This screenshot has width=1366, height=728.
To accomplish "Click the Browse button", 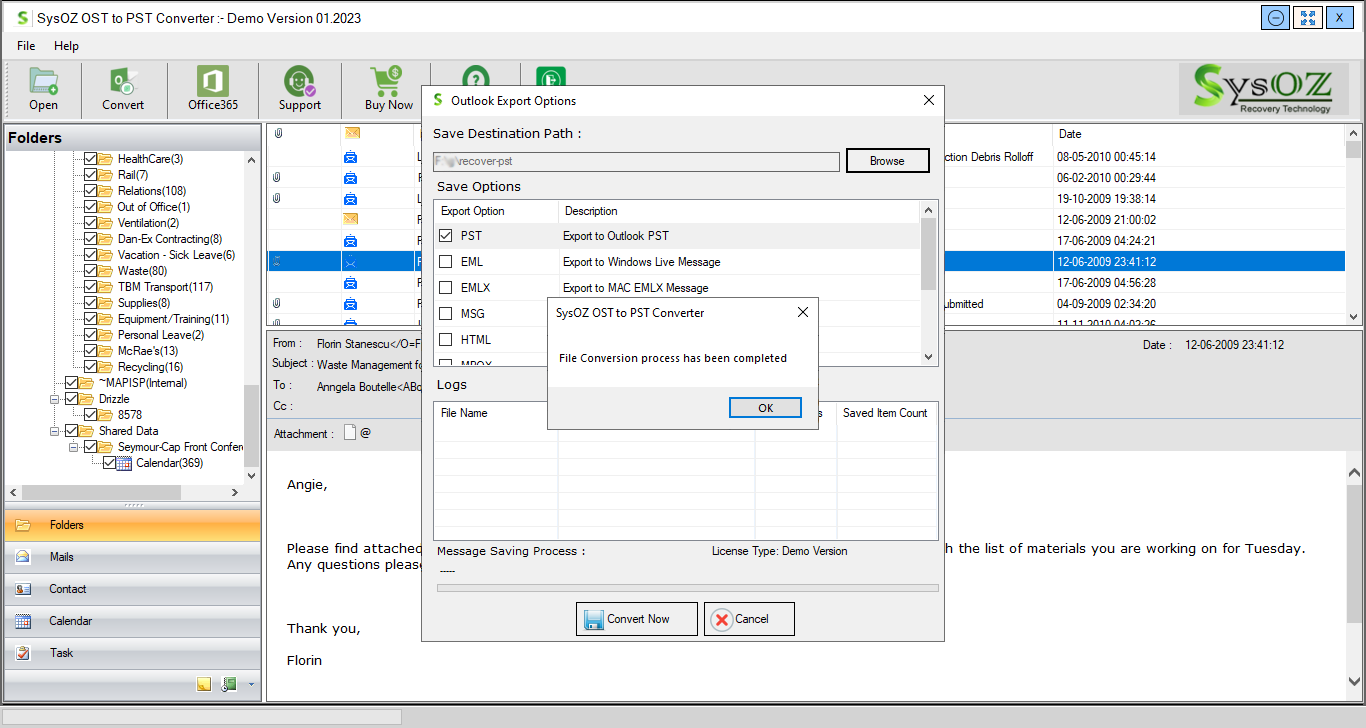I will [887, 161].
